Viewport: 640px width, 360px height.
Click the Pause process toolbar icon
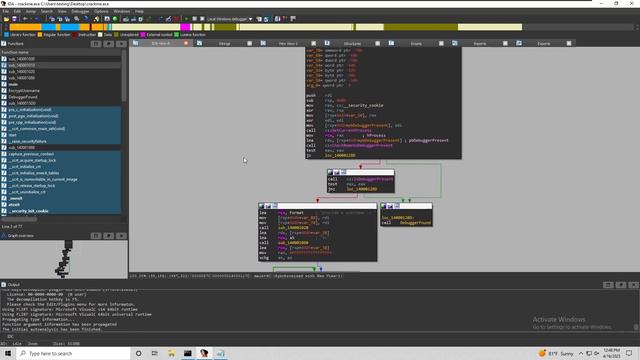[x=195, y=19]
